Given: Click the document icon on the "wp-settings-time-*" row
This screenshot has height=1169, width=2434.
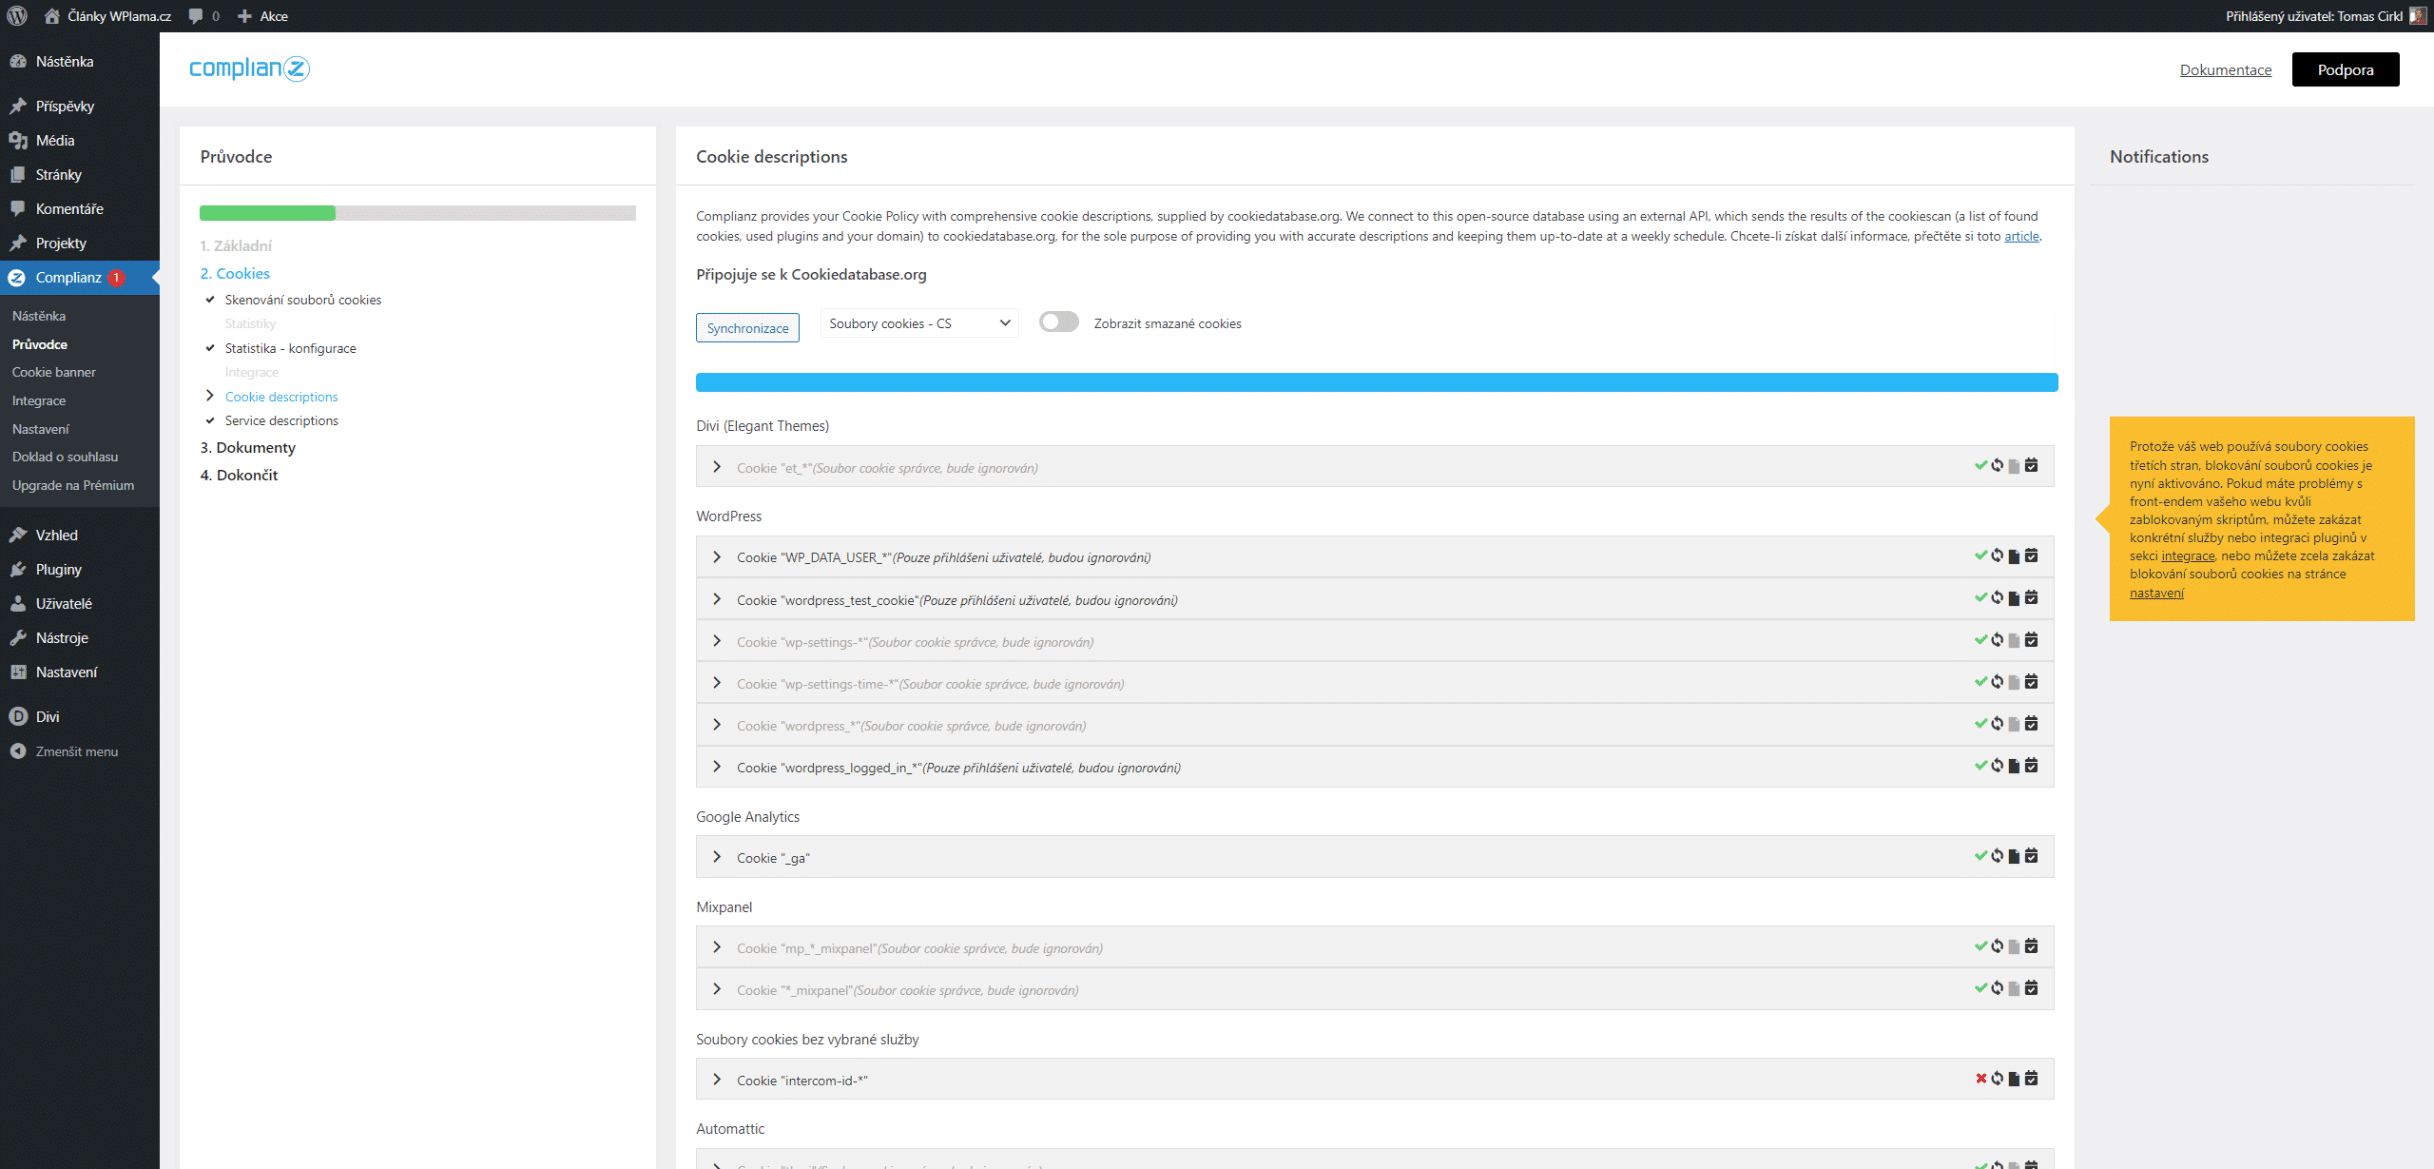Looking at the screenshot, I should coord(2014,682).
